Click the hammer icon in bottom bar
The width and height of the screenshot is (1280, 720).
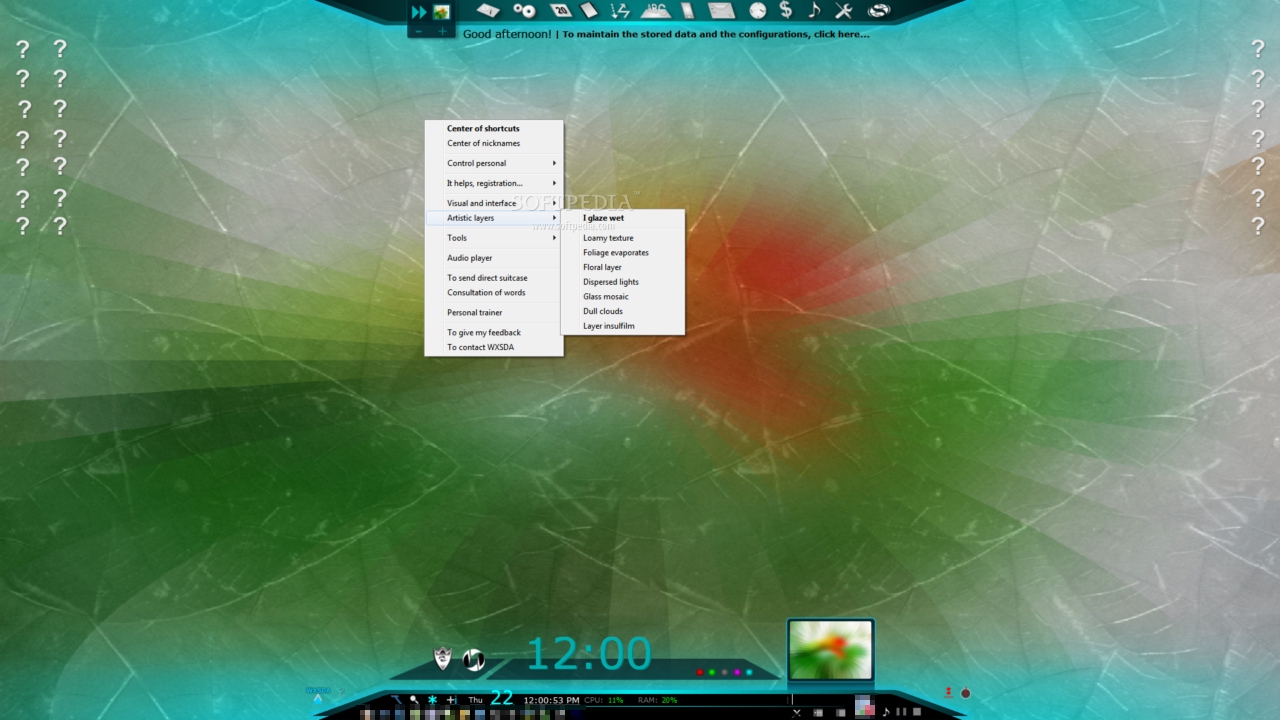click(x=398, y=700)
